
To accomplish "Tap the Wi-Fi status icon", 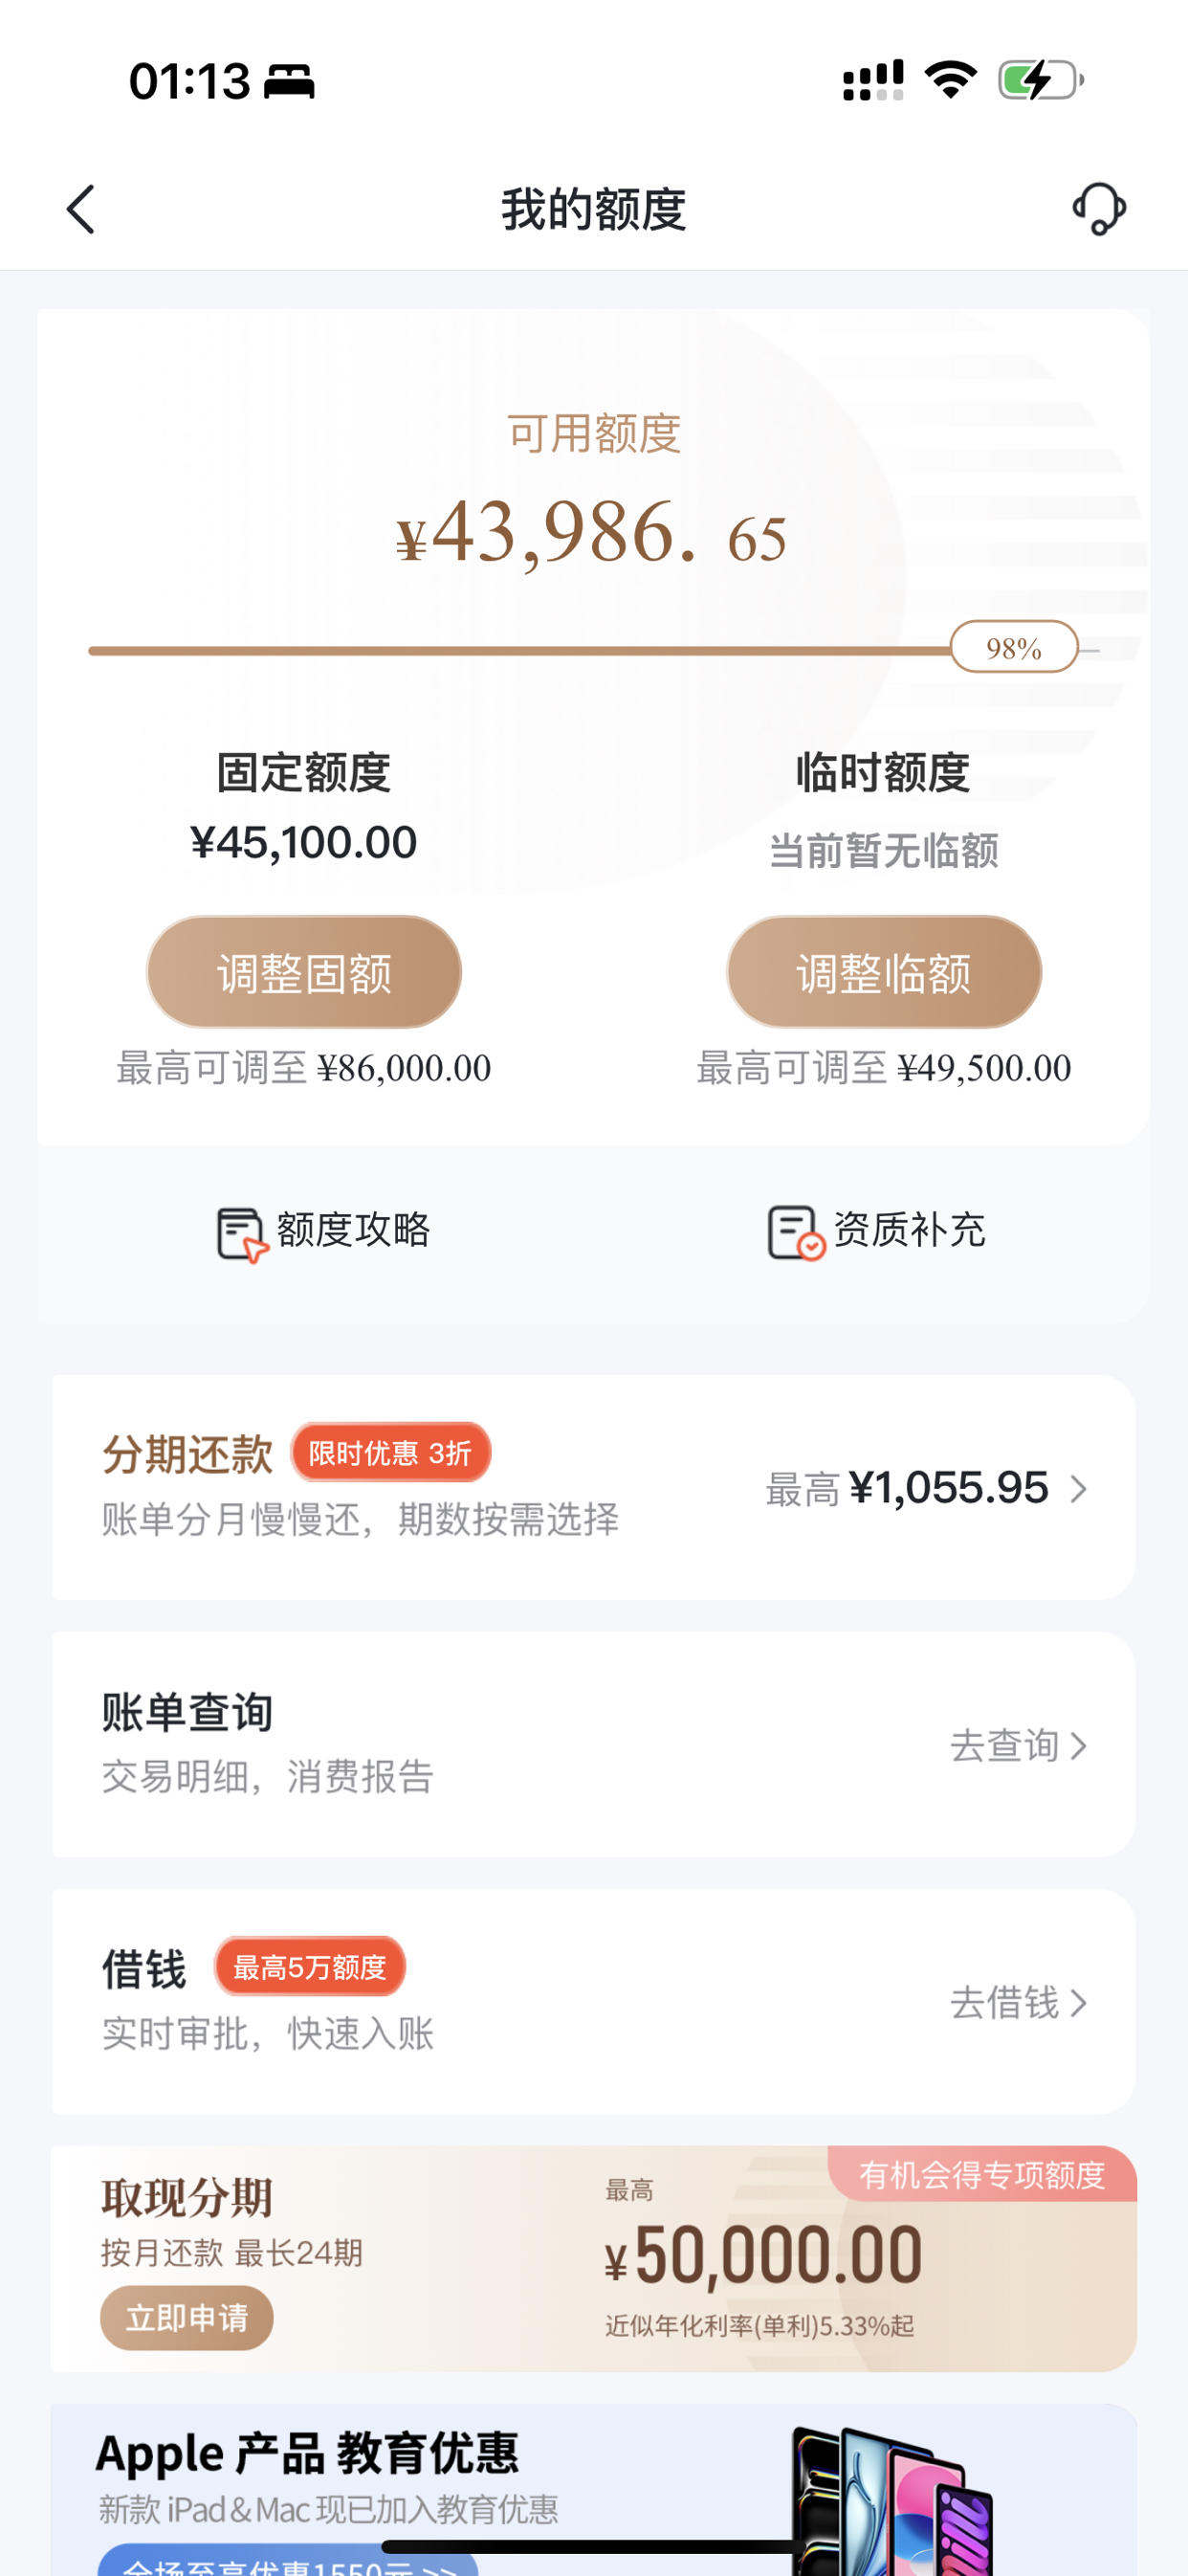I will click(950, 80).
